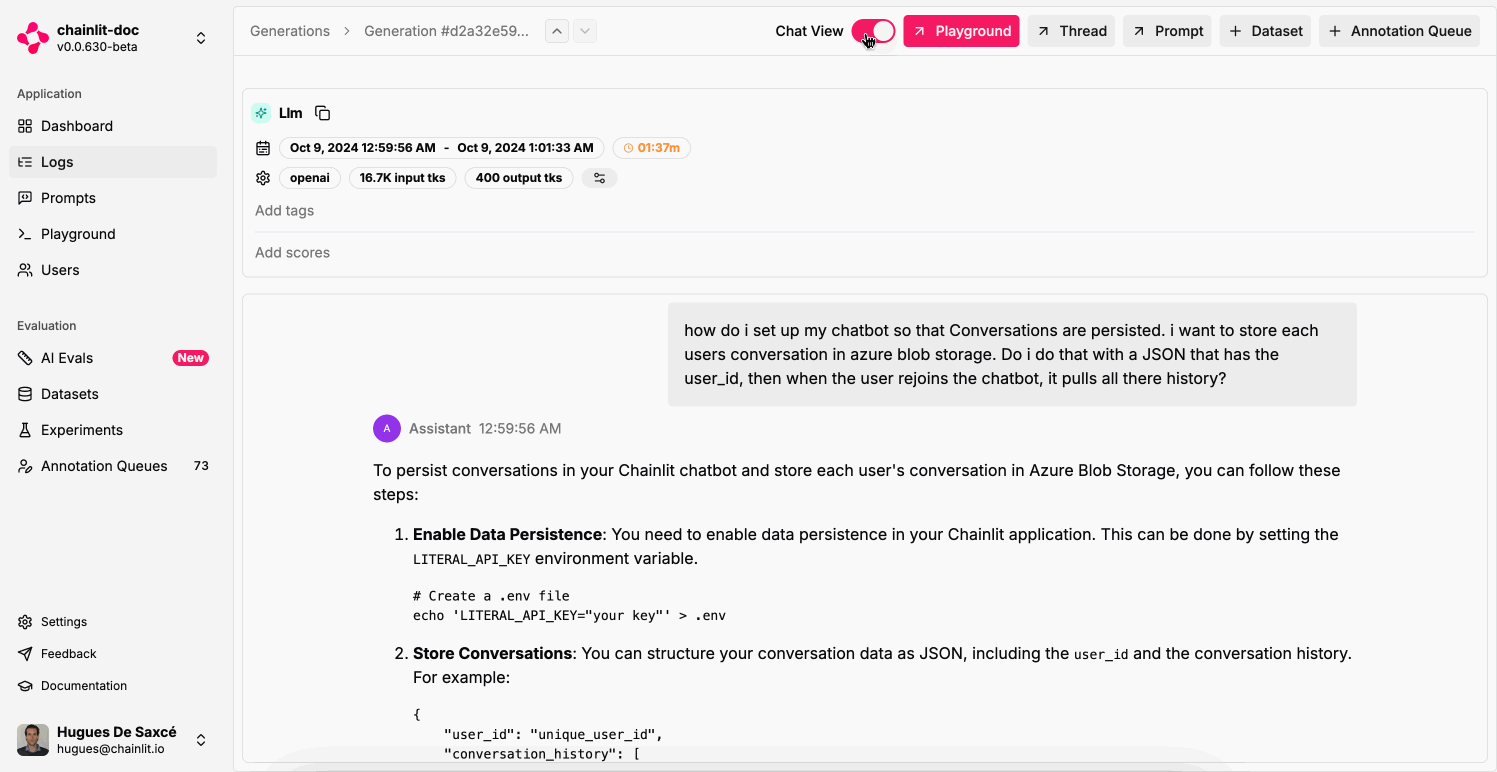The width and height of the screenshot is (1497, 772).
Task: Open the model settings icon near output tks
Action: click(x=599, y=177)
